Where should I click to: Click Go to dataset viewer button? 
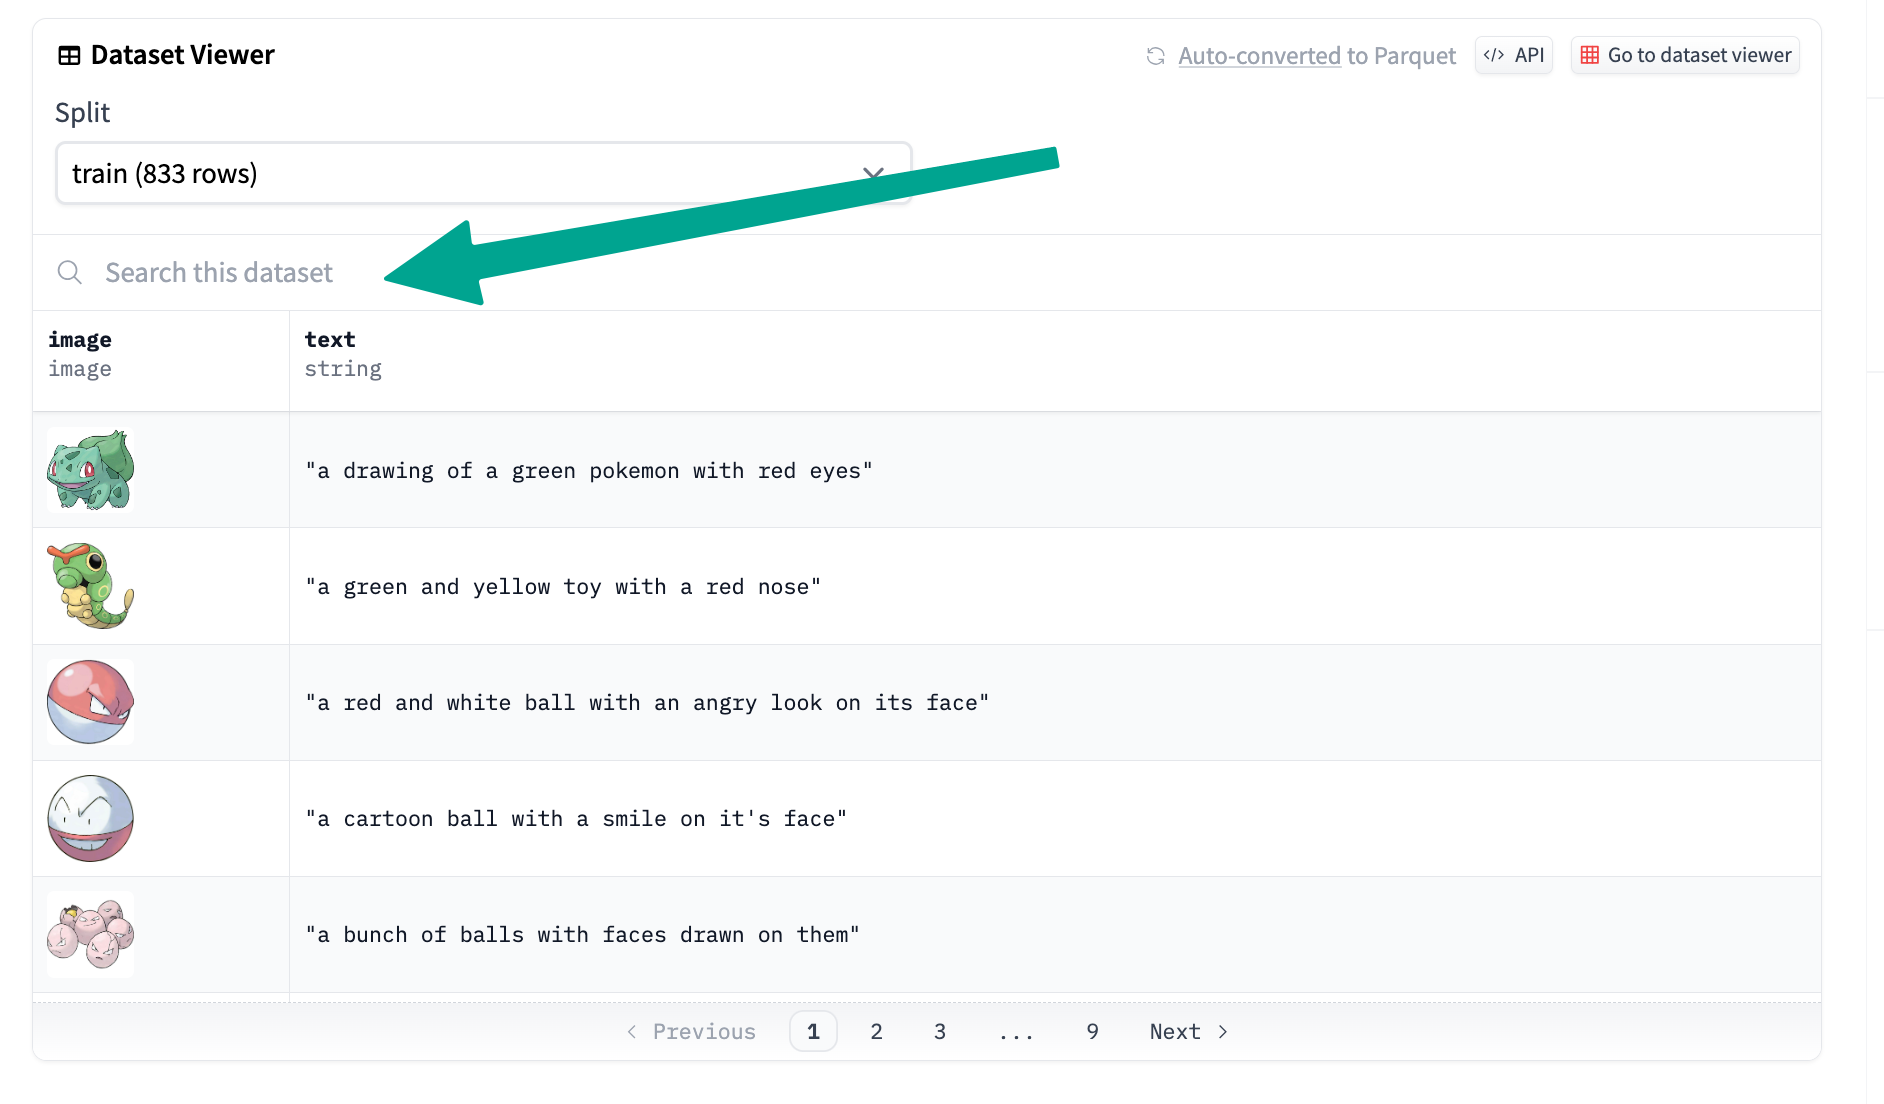click(x=1685, y=55)
